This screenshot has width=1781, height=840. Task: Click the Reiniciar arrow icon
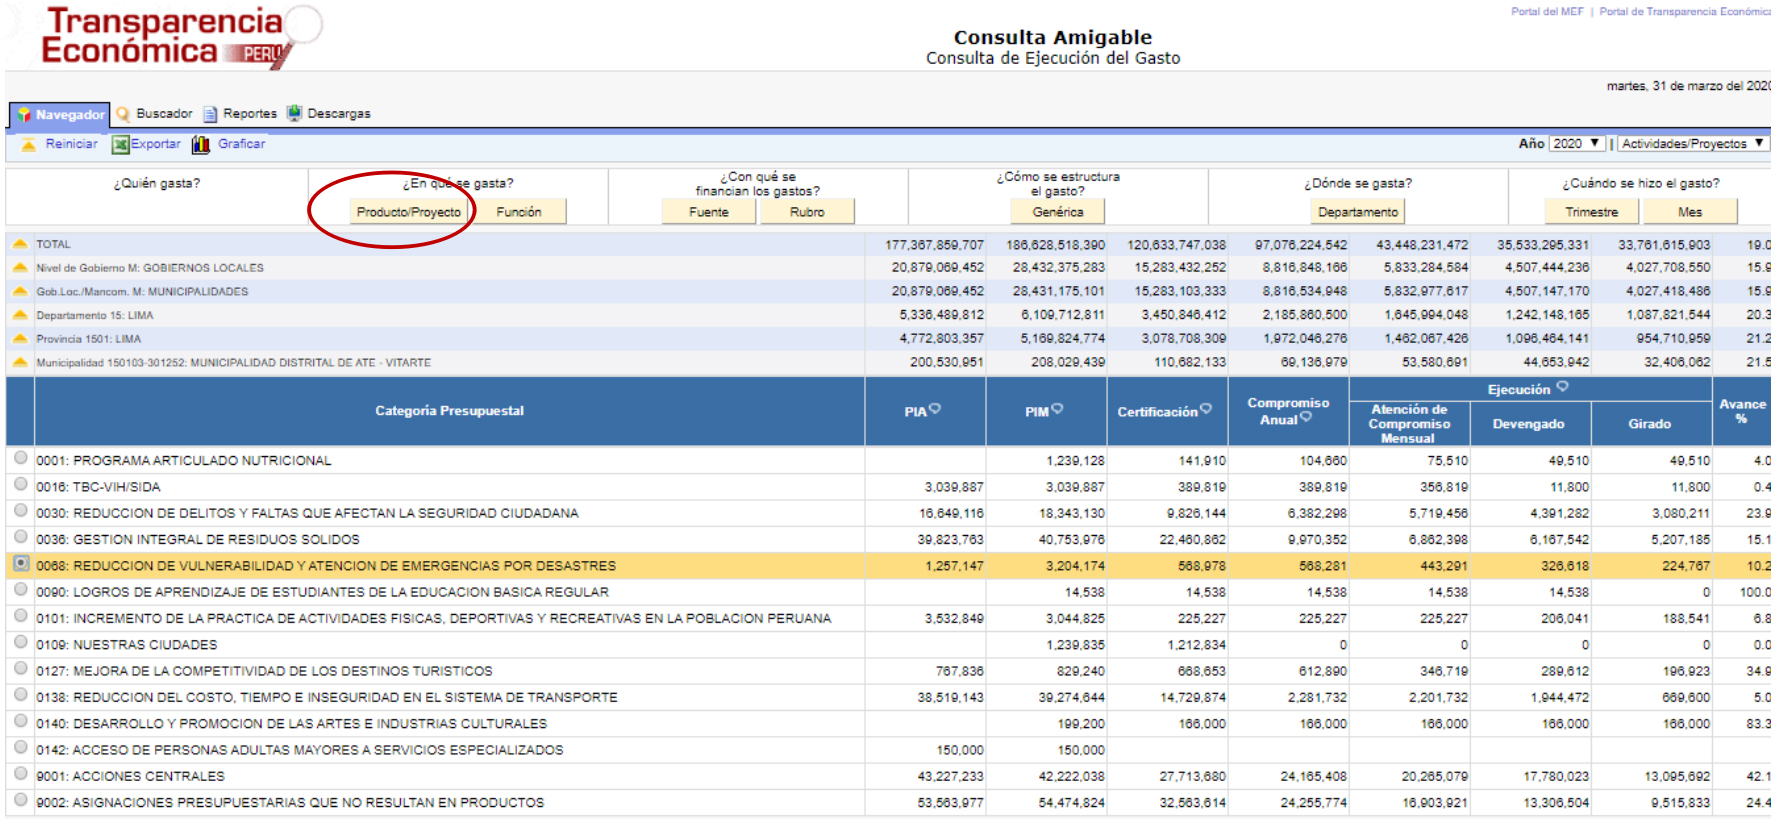coord(28,145)
